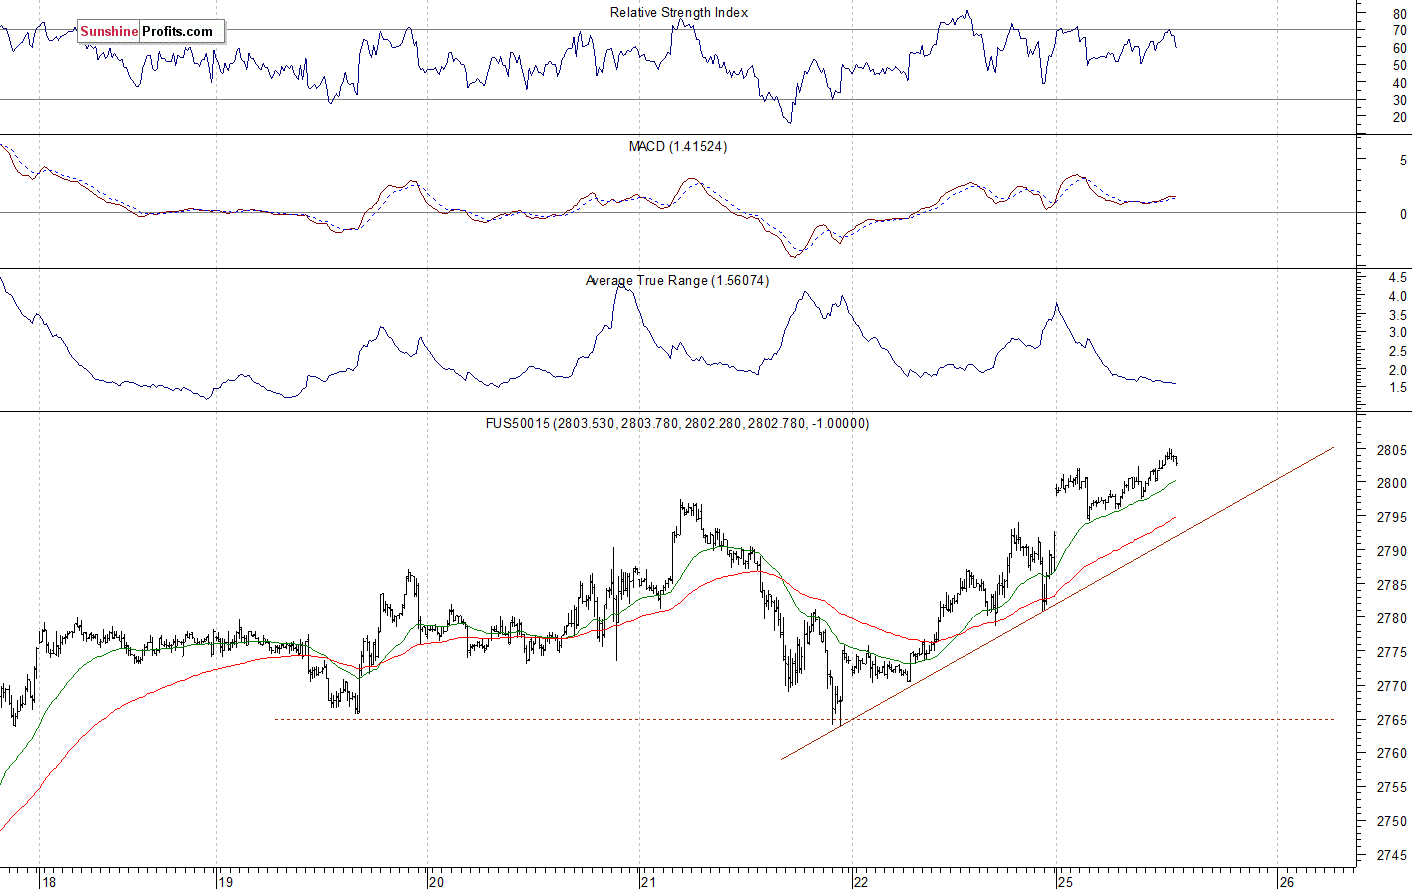Click date marker 21 on time axis
Screen dimensions: 1412x889
tap(649, 881)
